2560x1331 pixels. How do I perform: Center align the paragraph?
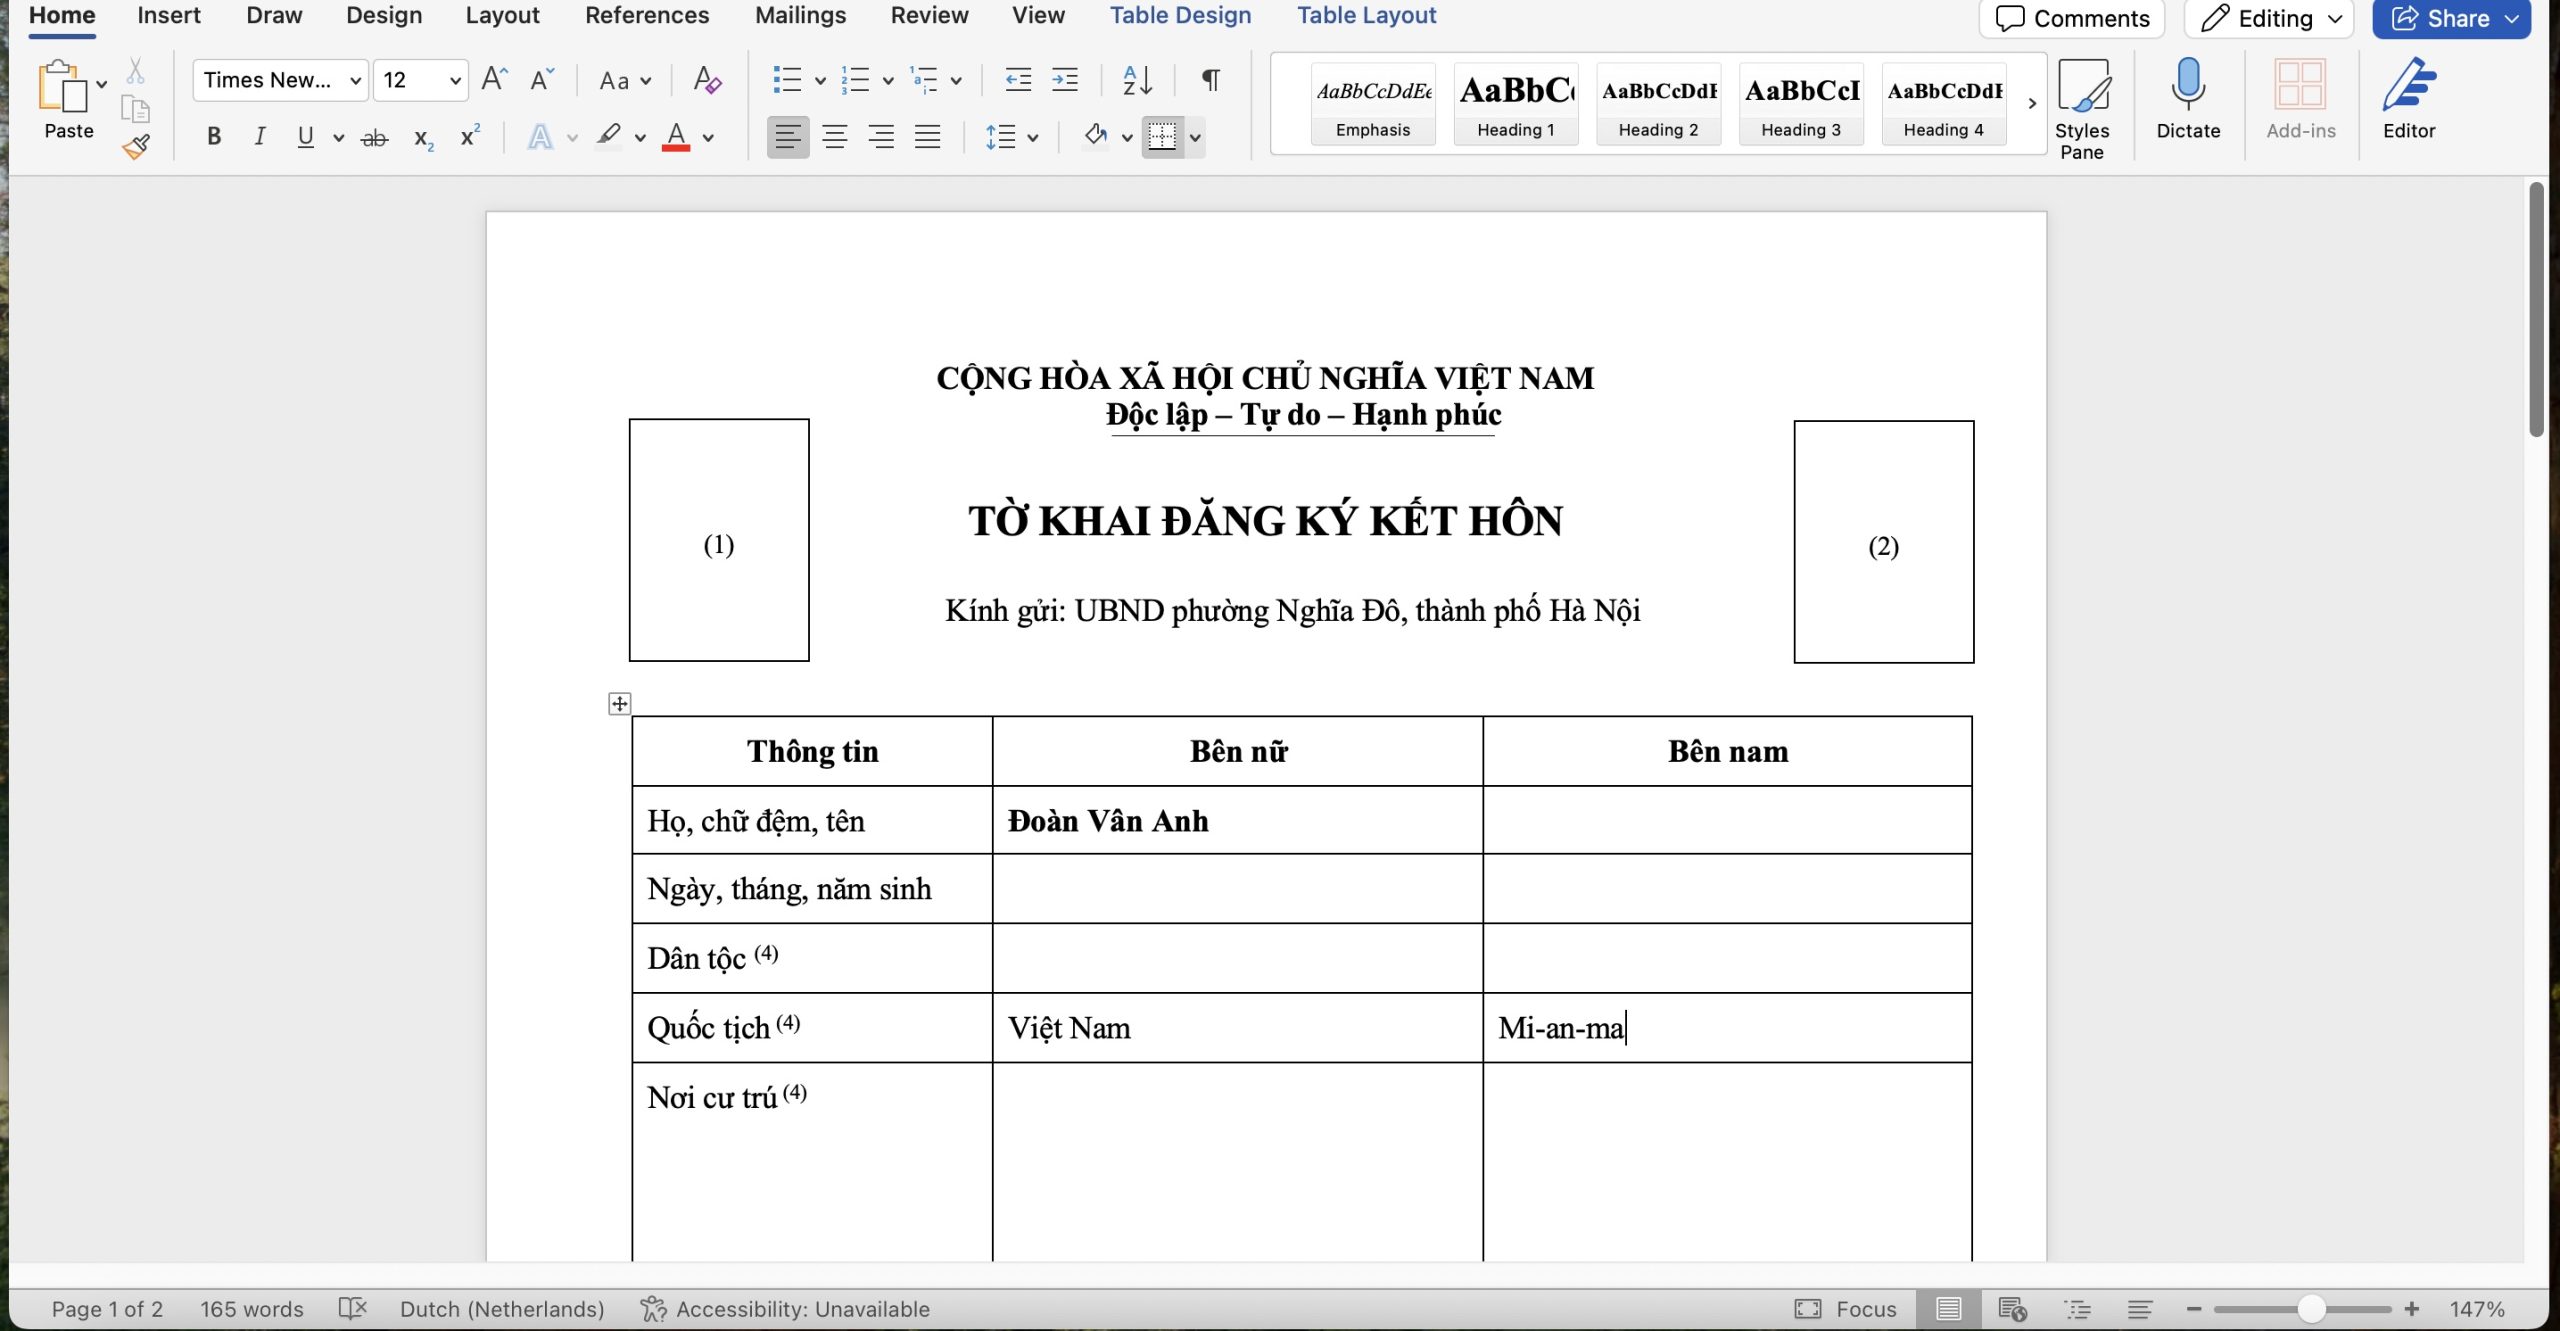[x=835, y=137]
